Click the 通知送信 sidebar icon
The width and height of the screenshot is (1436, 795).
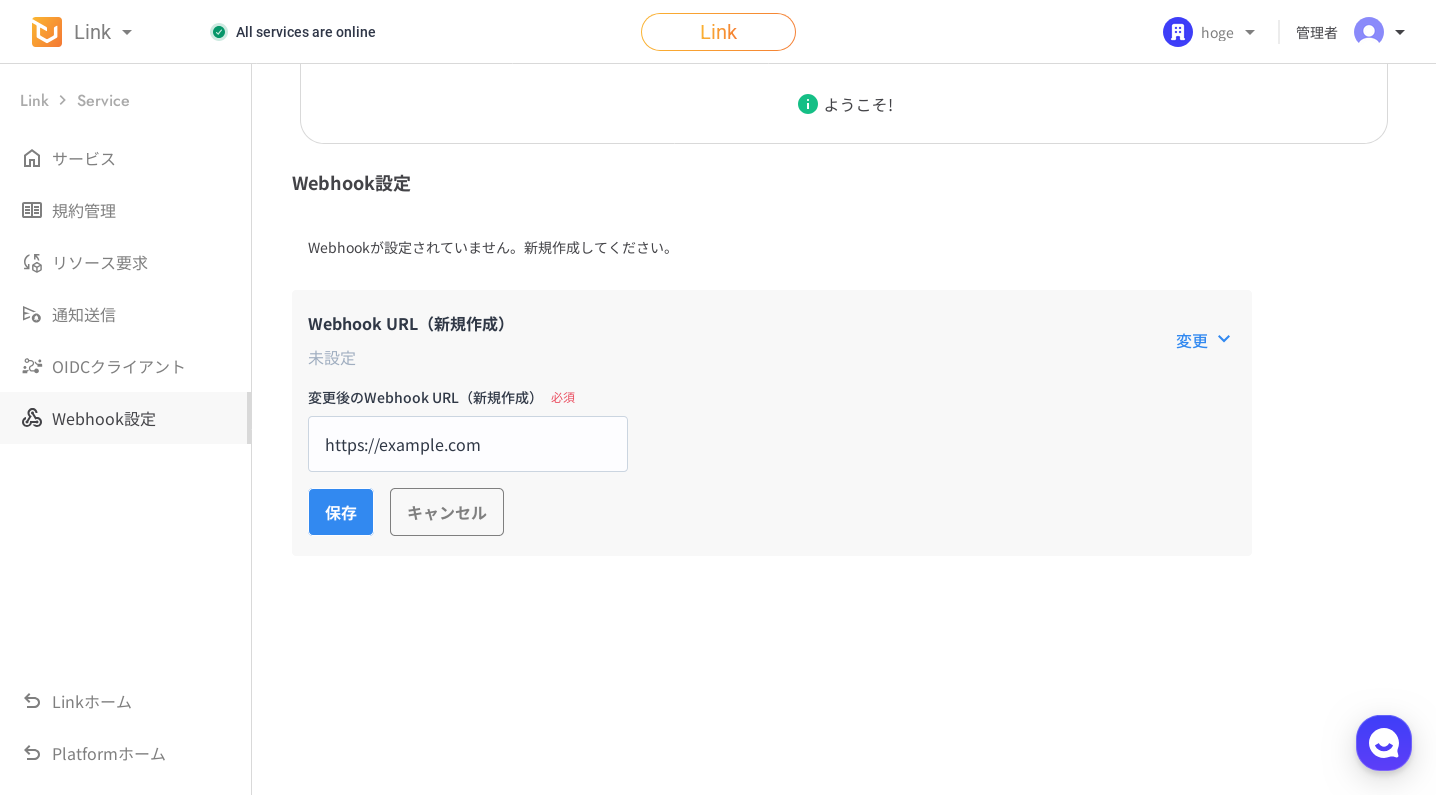coord(32,314)
